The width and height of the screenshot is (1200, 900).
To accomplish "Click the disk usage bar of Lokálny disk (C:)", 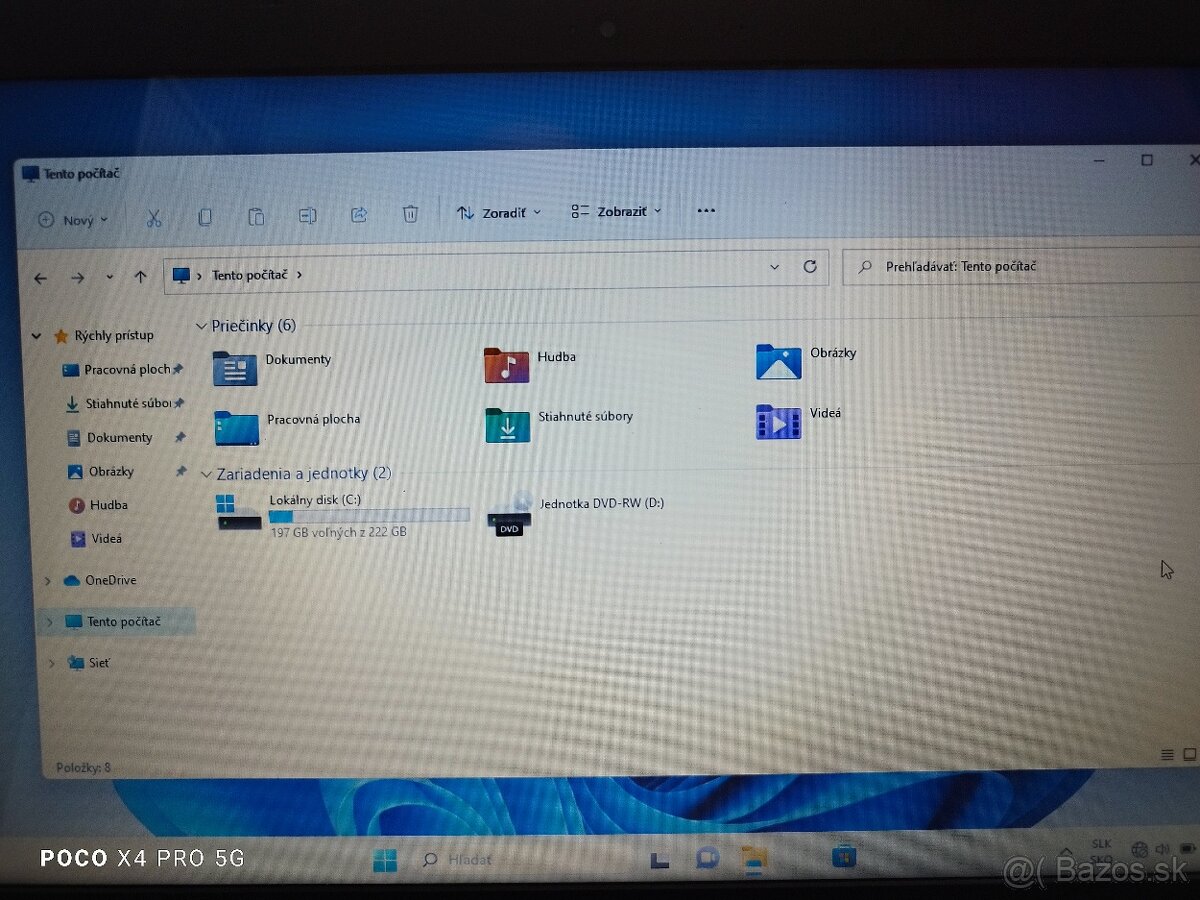I will 370,514.
